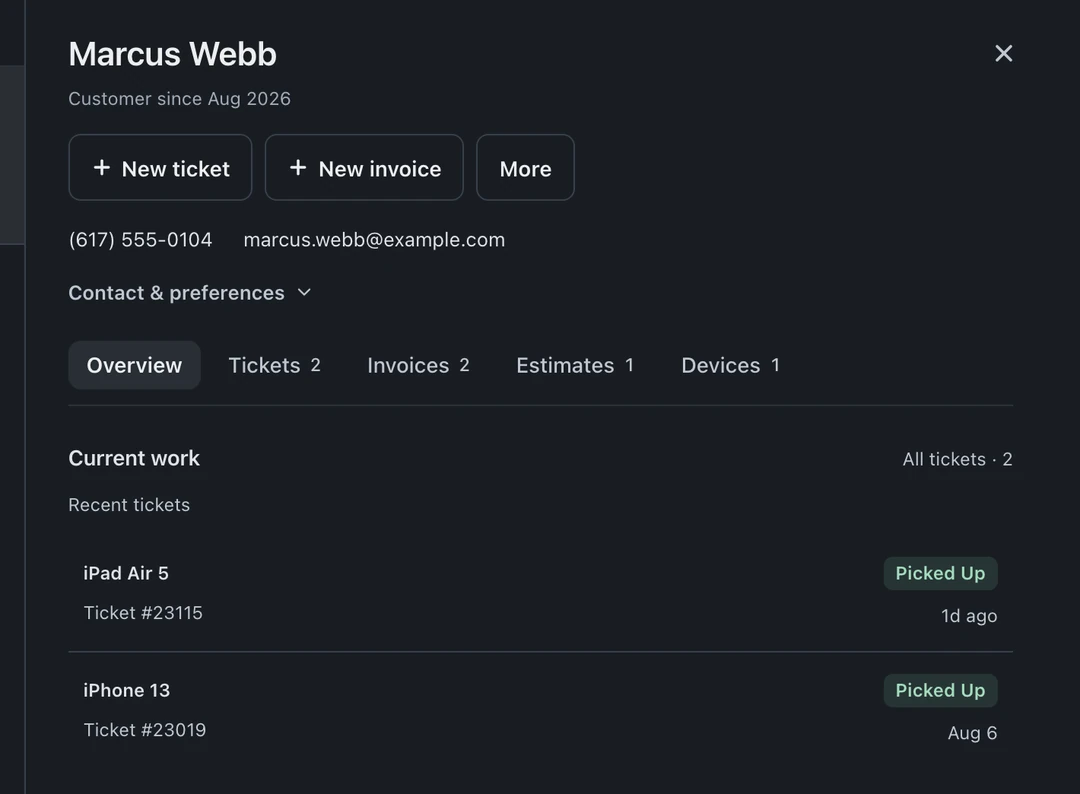Viewport: 1080px width, 794px height.
Task: Click the 1d ago timestamp
Action: pos(969,616)
